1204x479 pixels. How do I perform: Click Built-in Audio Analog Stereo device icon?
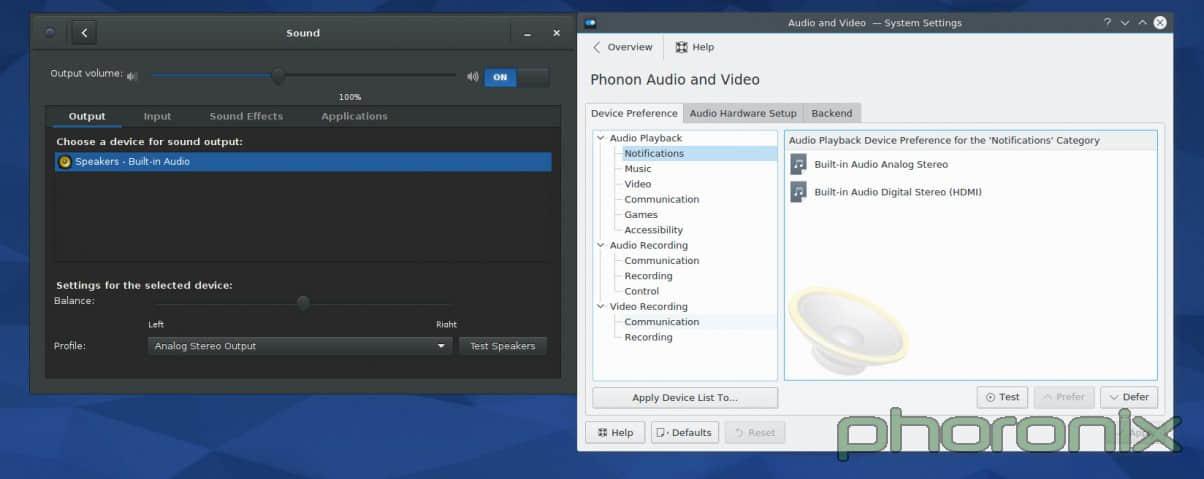(x=798, y=164)
